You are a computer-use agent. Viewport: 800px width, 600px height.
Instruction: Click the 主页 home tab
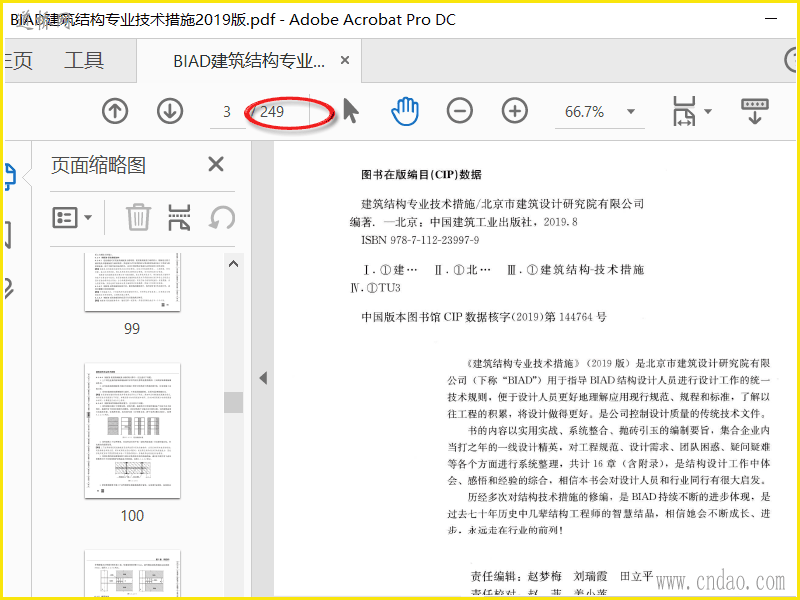pyautogui.click(x=18, y=60)
